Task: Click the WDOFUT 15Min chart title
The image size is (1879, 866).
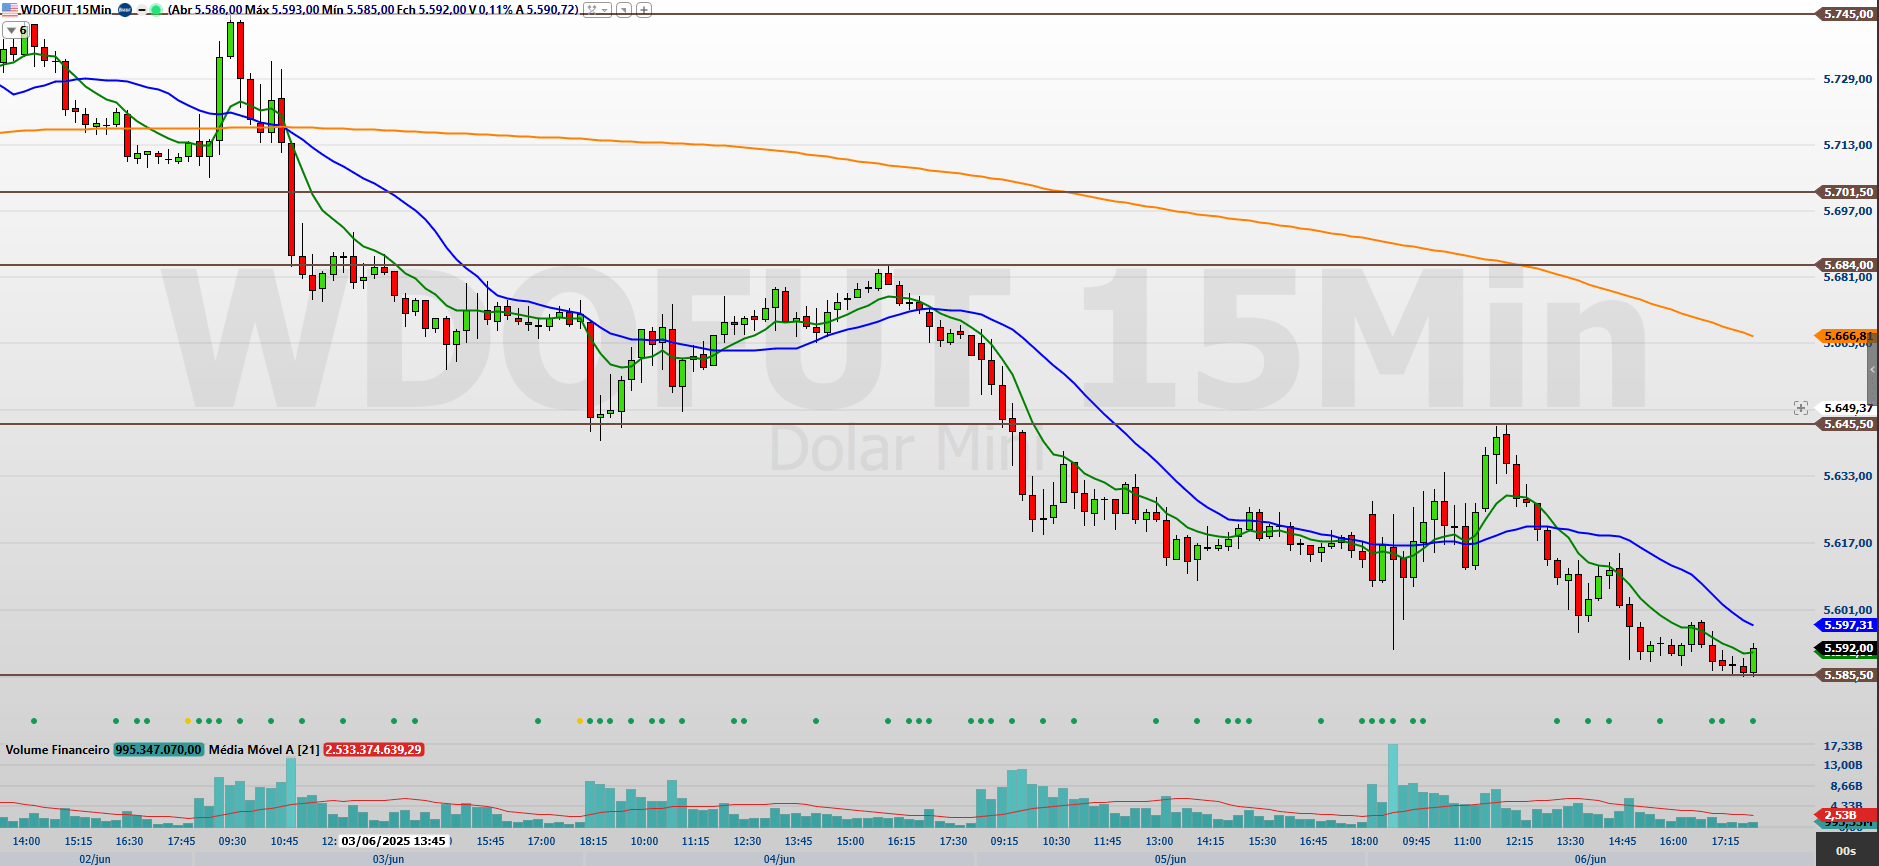Action: pos(66,10)
